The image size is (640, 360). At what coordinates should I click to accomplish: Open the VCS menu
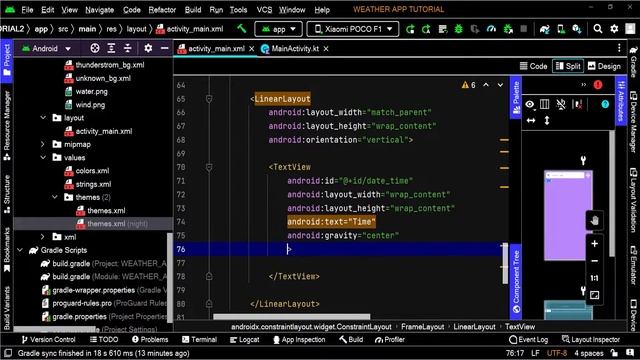264,10
